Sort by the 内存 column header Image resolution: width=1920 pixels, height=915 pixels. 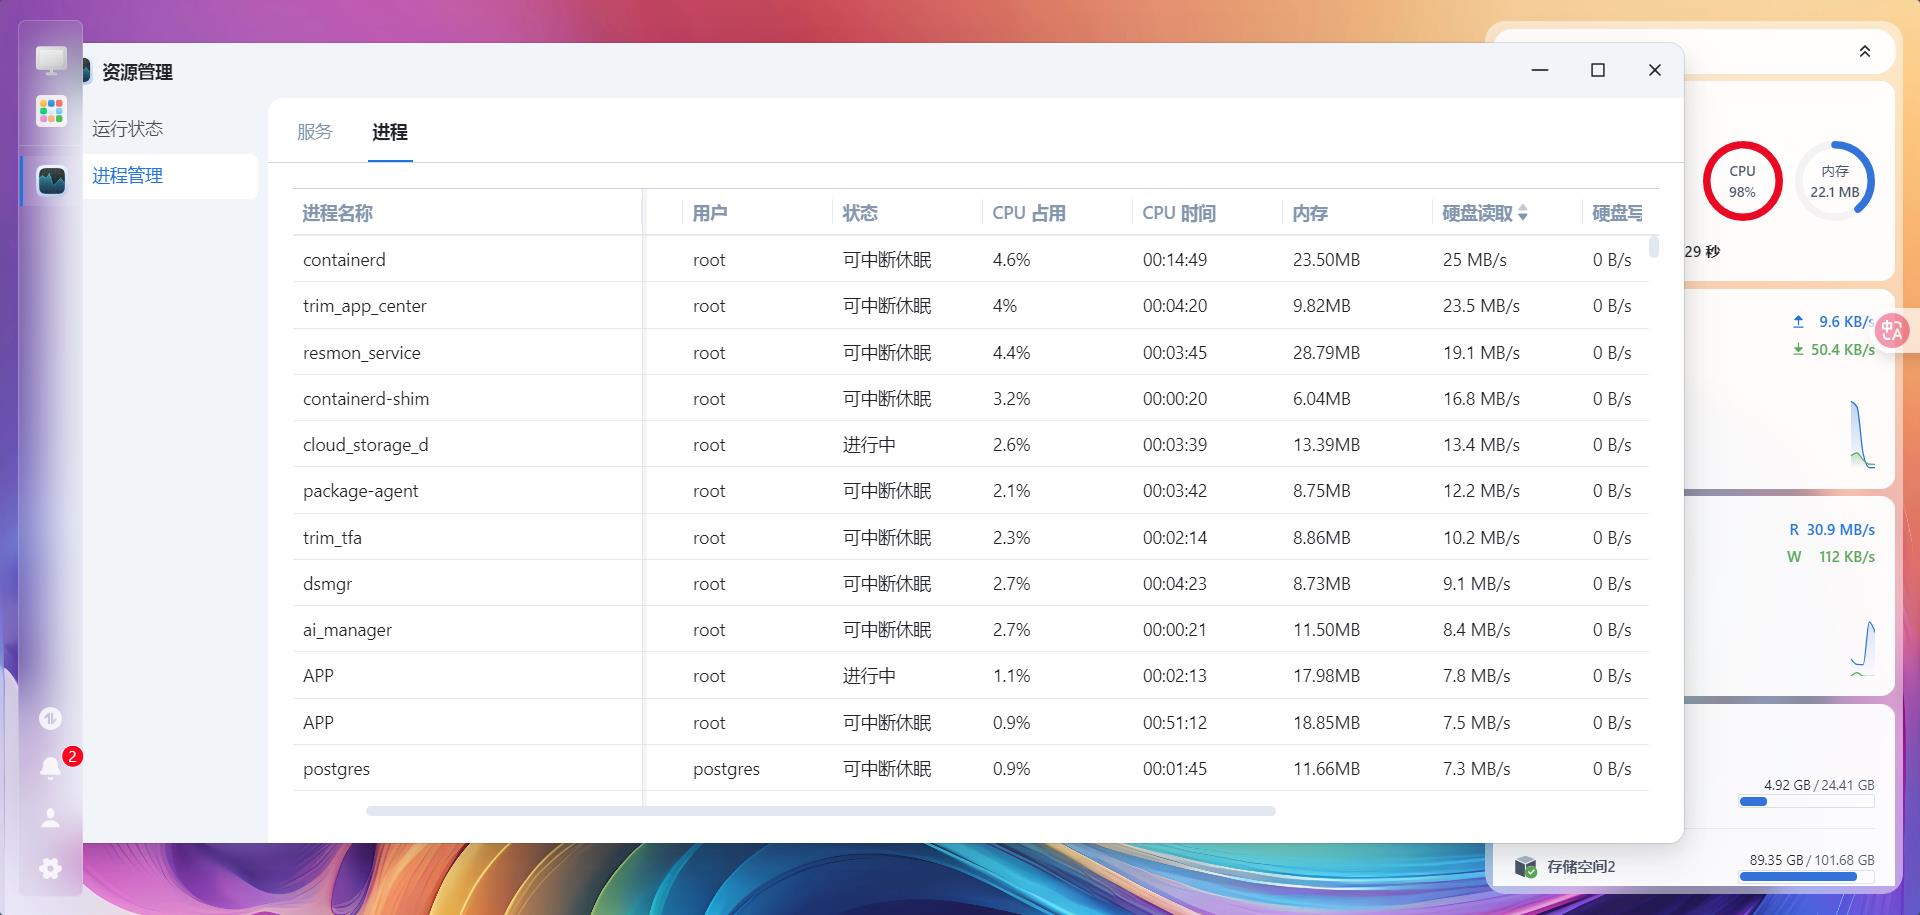point(1310,213)
